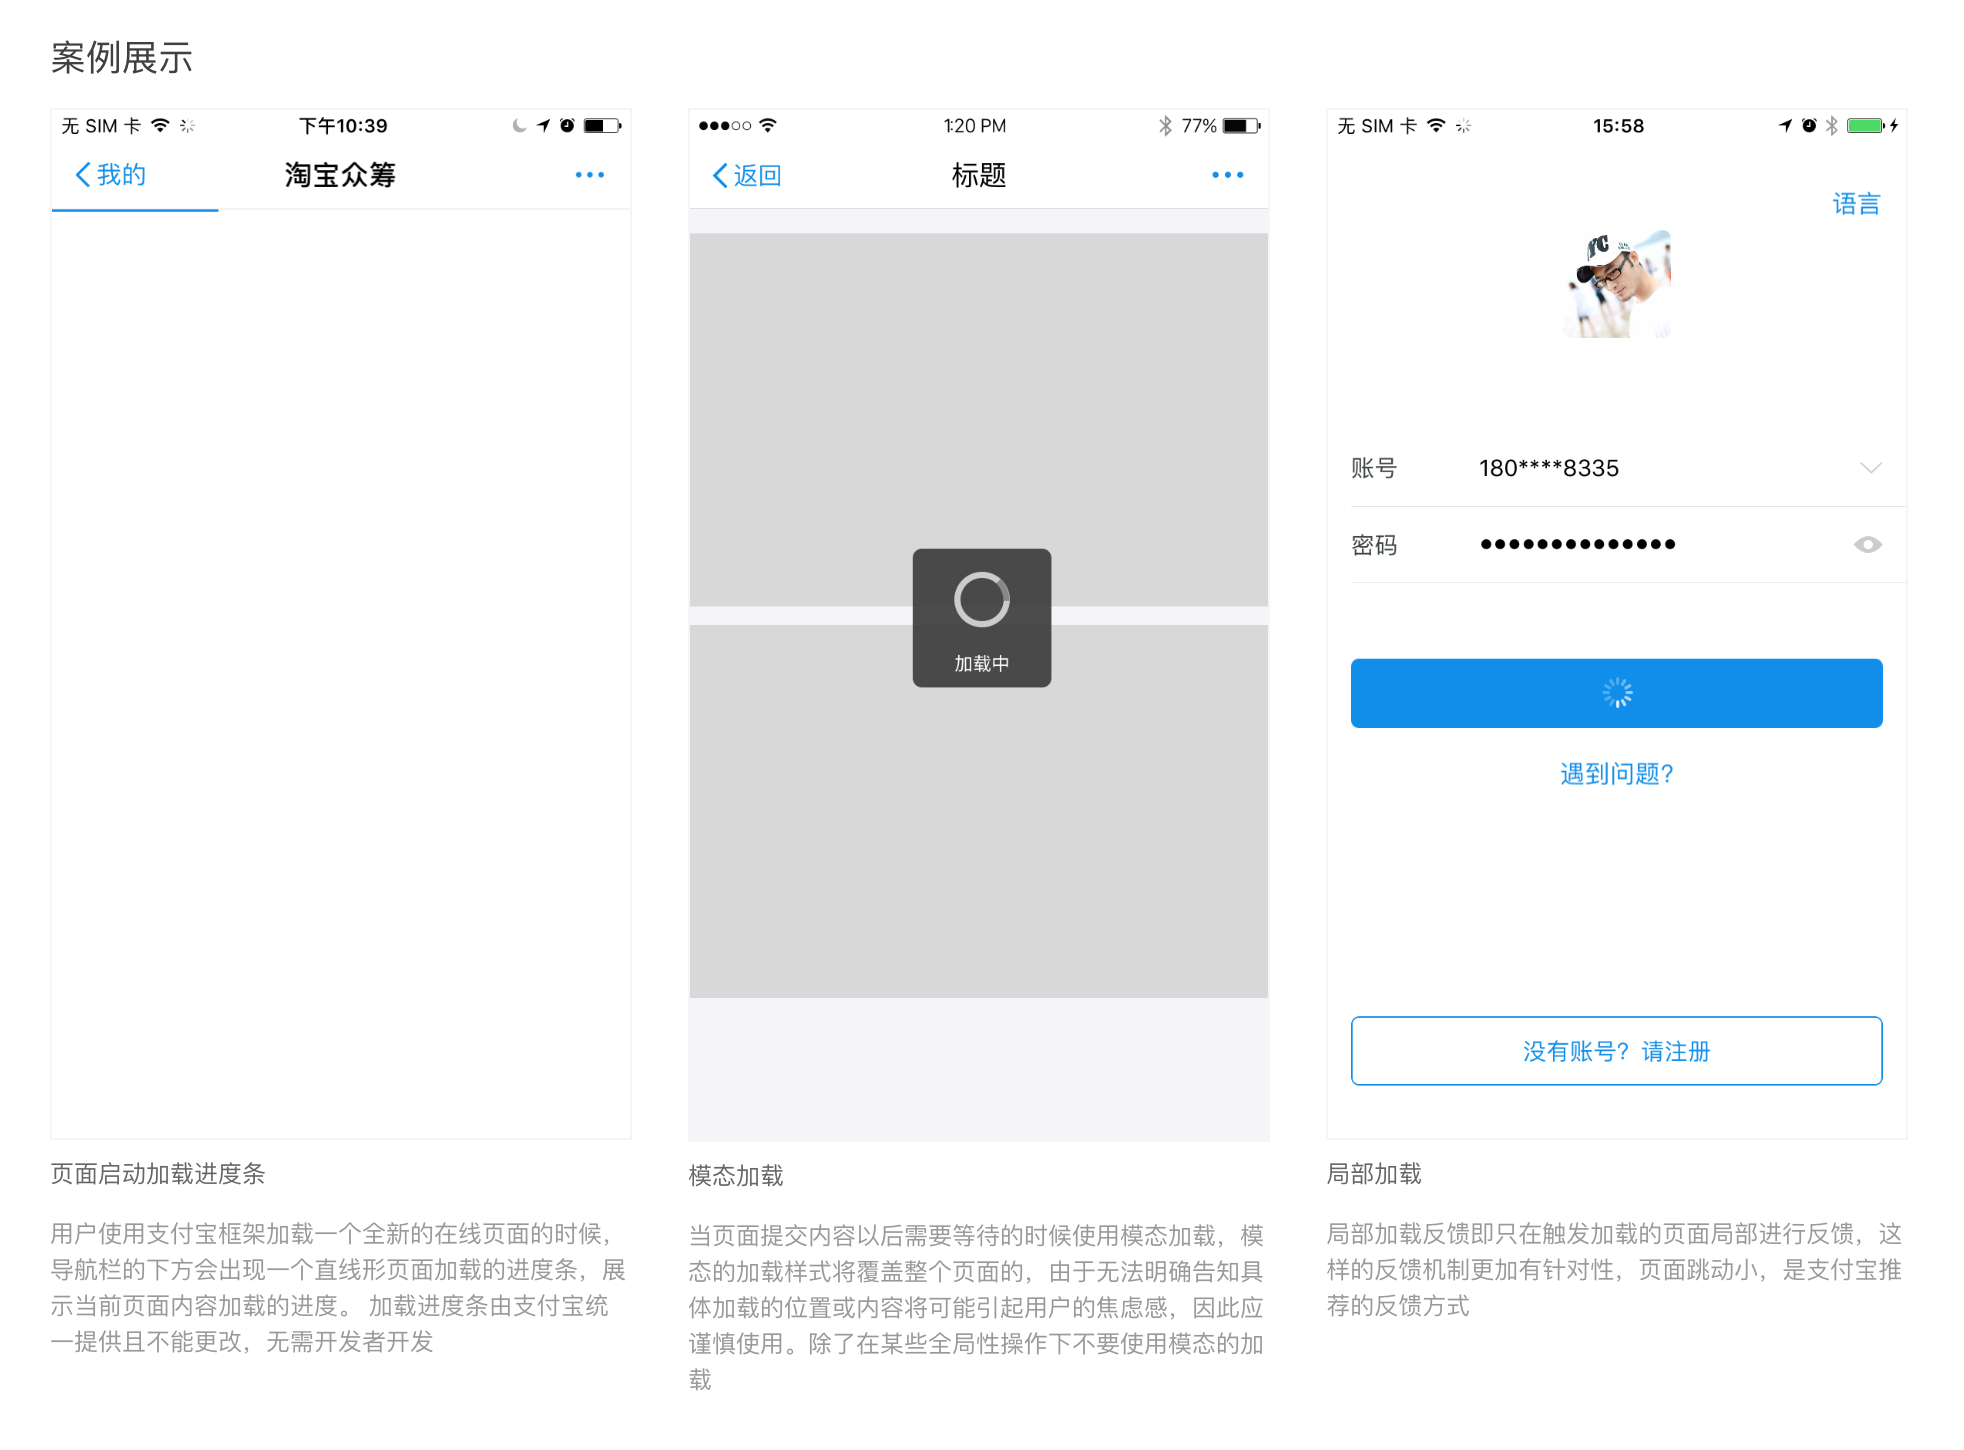
Task: Tap the location arrow in the 下午10:39 status bar
Action: pyautogui.click(x=543, y=125)
